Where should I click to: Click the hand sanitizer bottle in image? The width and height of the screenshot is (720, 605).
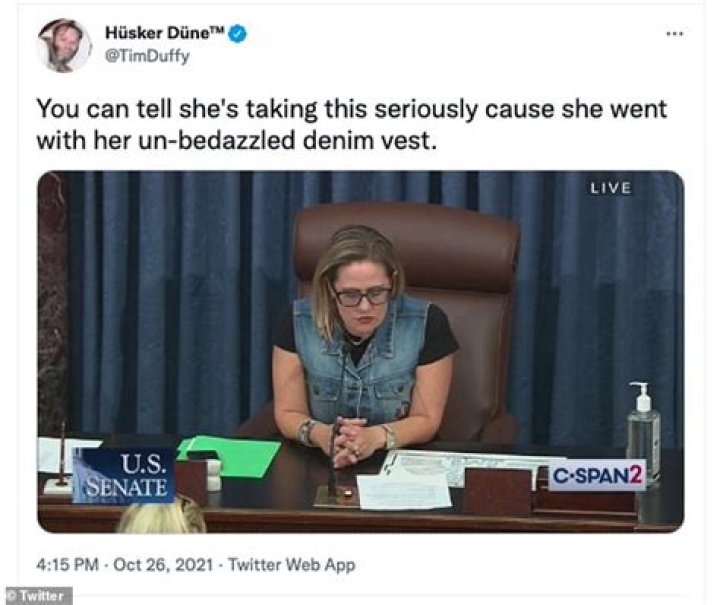(x=644, y=425)
